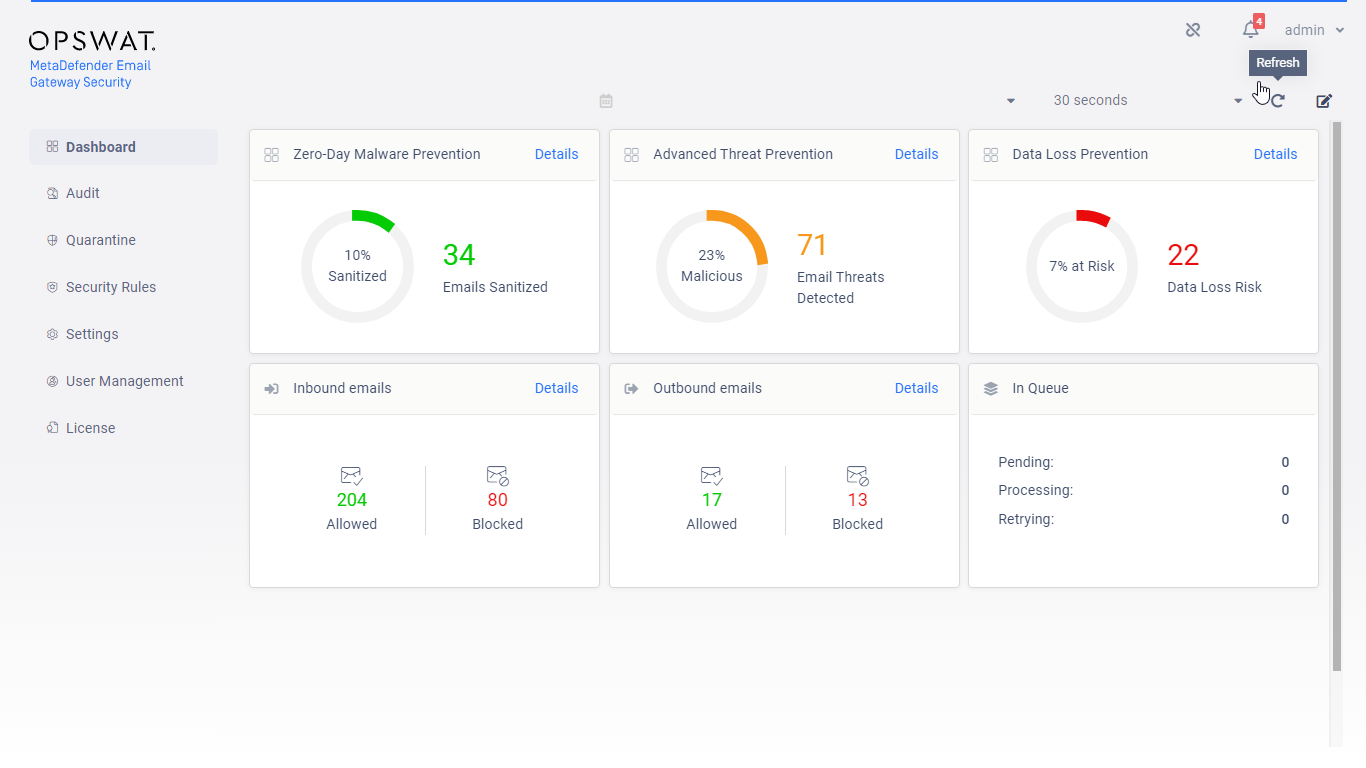
Task: Click the 13 outbound Blocked count
Action: (x=858, y=500)
